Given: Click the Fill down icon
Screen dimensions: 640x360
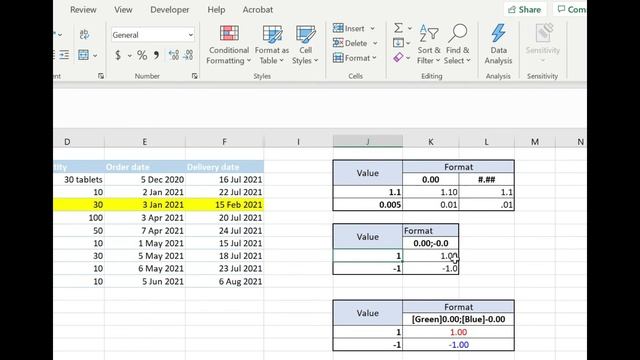Looking at the screenshot, I should [x=398, y=42].
